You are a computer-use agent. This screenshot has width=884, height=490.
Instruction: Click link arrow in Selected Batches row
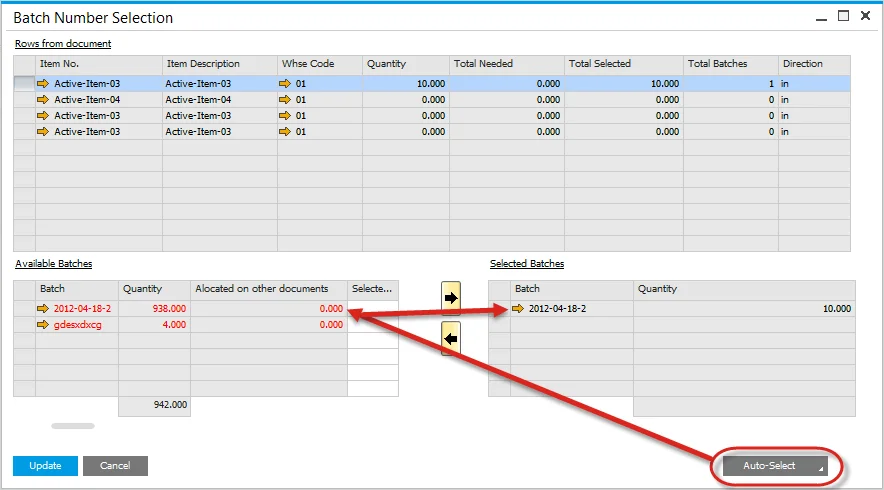click(x=518, y=309)
